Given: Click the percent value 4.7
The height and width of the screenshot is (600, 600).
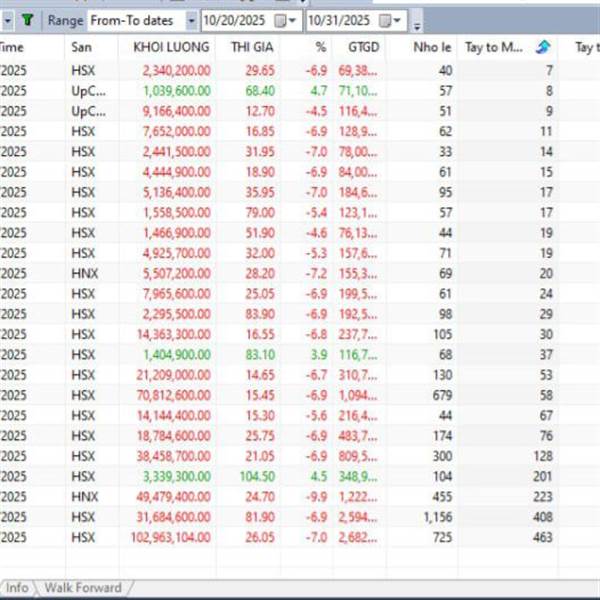Looking at the screenshot, I should [x=319, y=91].
